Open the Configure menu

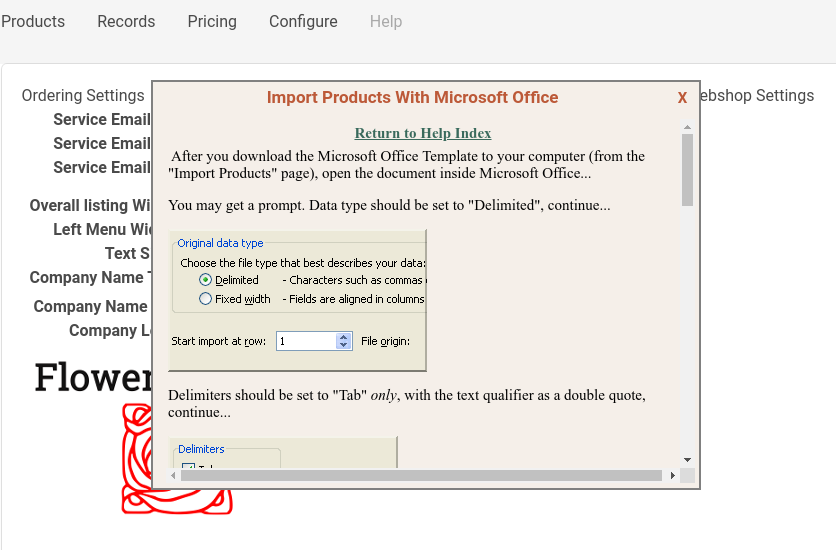click(303, 21)
